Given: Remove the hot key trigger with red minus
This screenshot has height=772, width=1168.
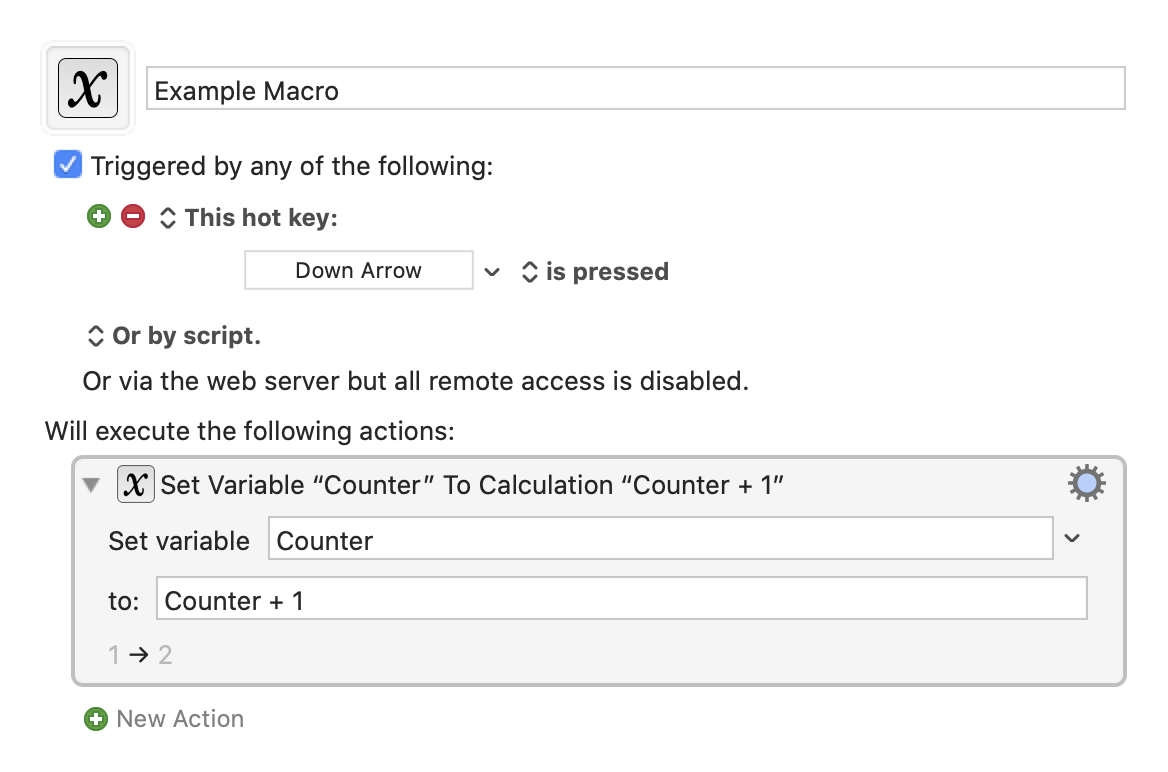Looking at the screenshot, I should (x=133, y=217).
